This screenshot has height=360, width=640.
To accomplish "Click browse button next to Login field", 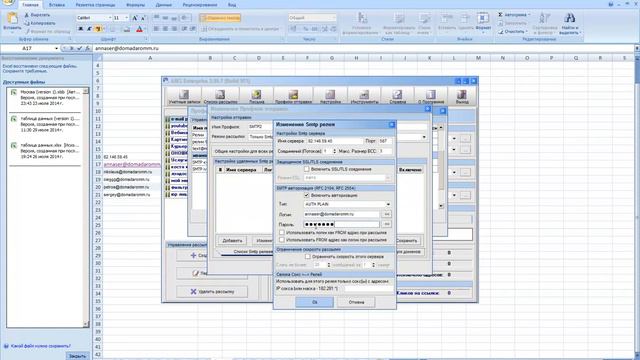I will point(387,214).
